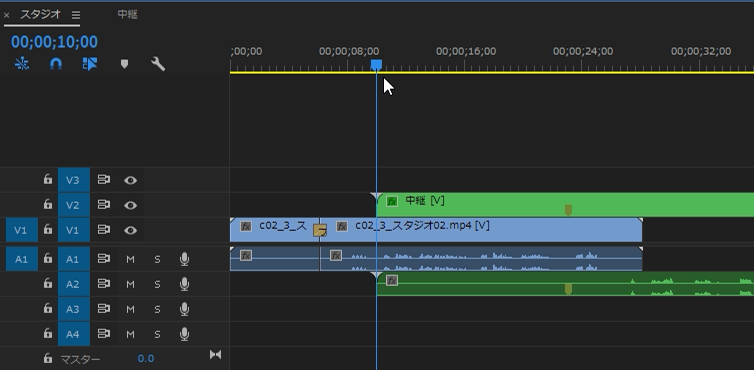The width and height of the screenshot is (754, 370).
Task: Hide track V1 output with eye
Action: (130, 230)
